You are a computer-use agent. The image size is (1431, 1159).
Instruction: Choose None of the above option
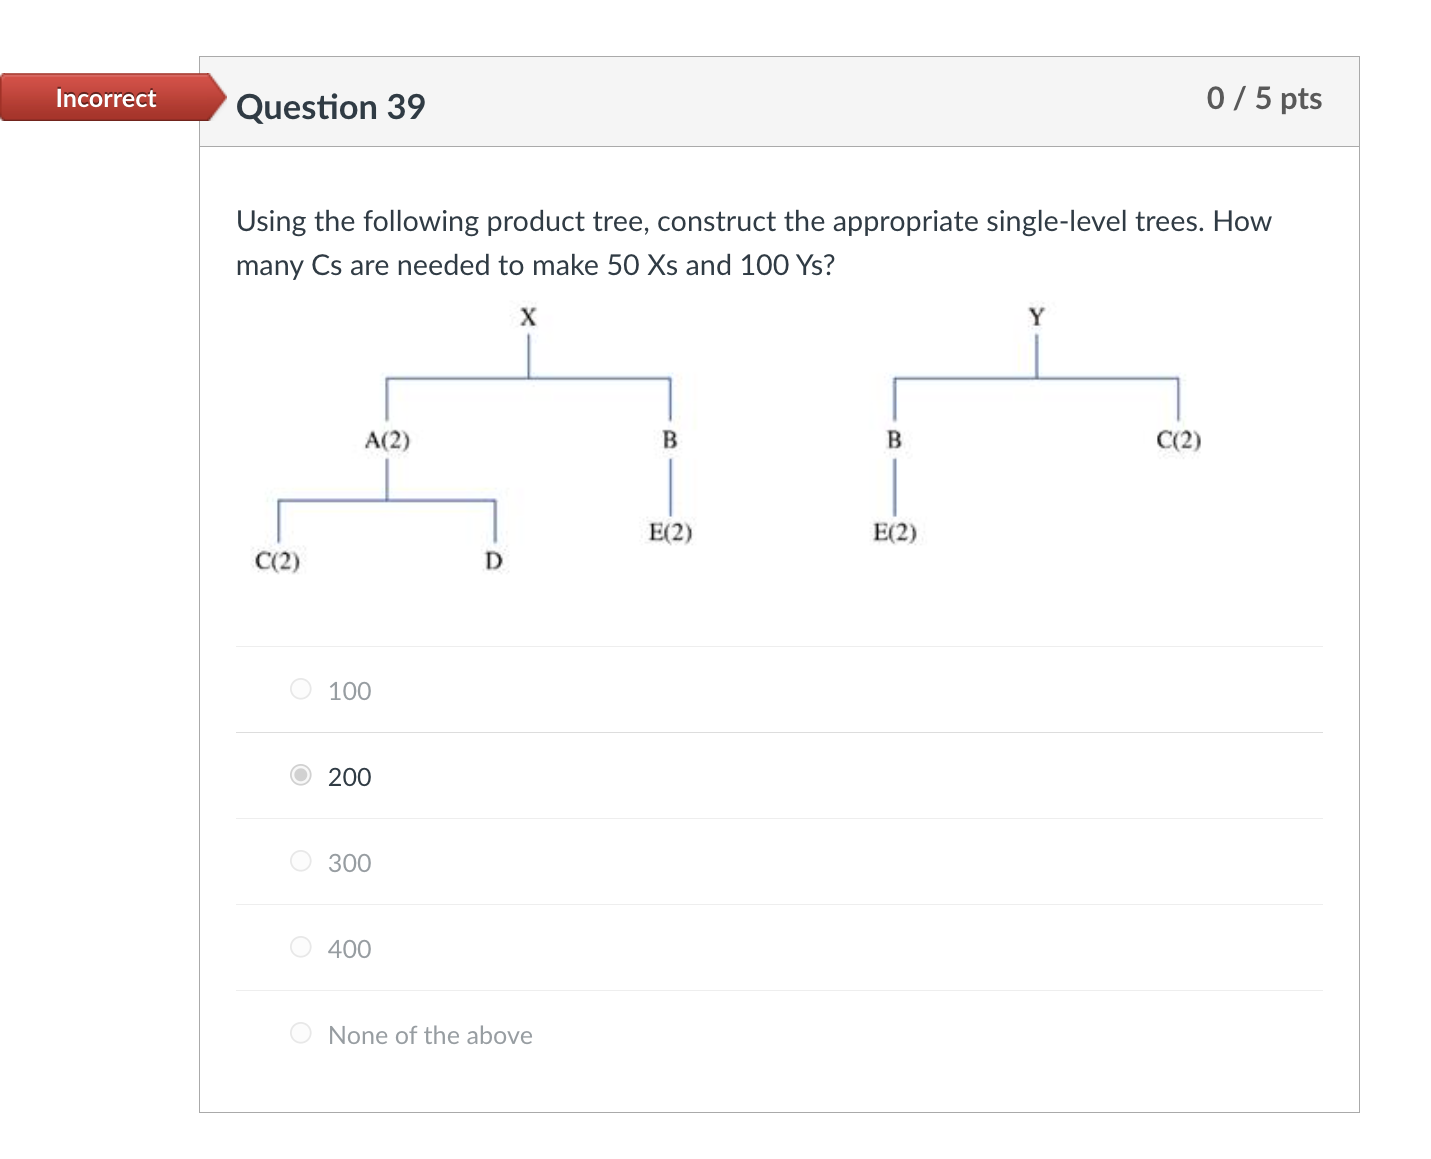point(300,1032)
